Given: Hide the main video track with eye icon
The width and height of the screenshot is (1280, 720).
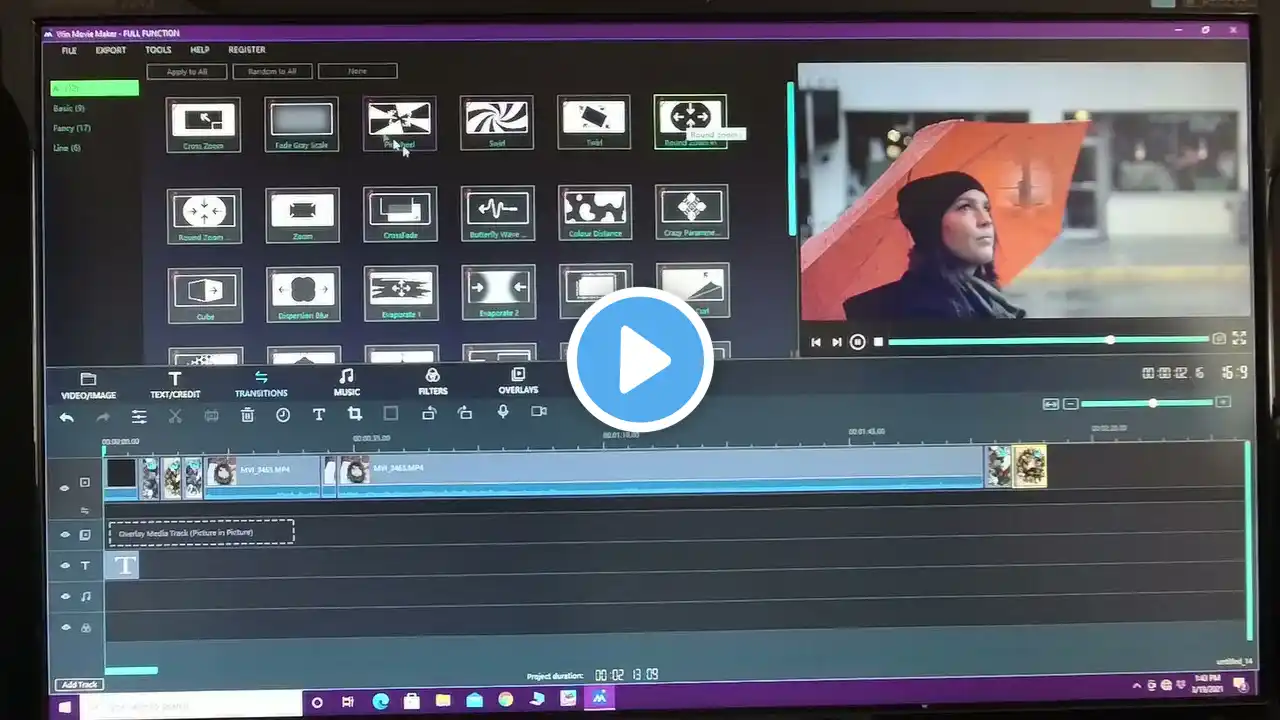Looking at the screenshot, I should tap(65, 488).
